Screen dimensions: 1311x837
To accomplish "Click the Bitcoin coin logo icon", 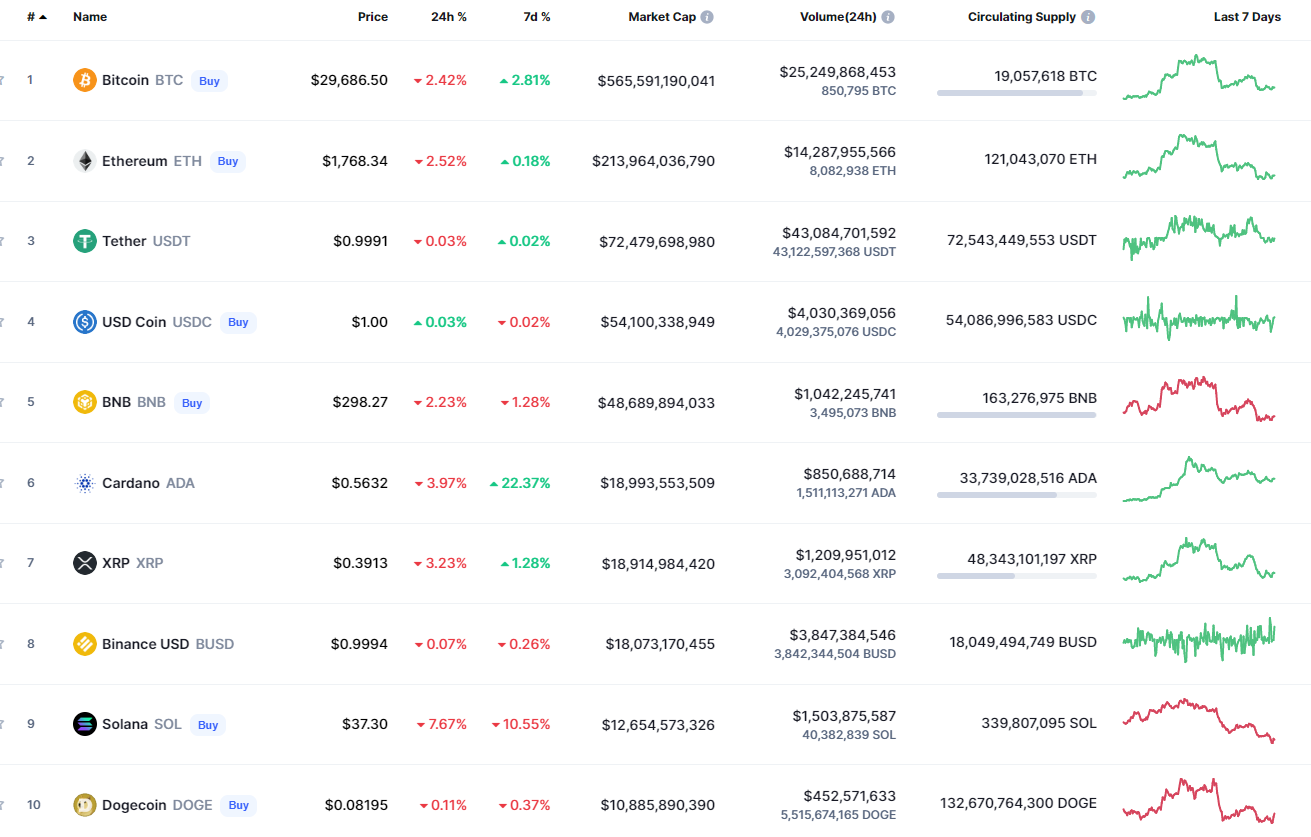I will pyautogui.click(x=85, y=80).
